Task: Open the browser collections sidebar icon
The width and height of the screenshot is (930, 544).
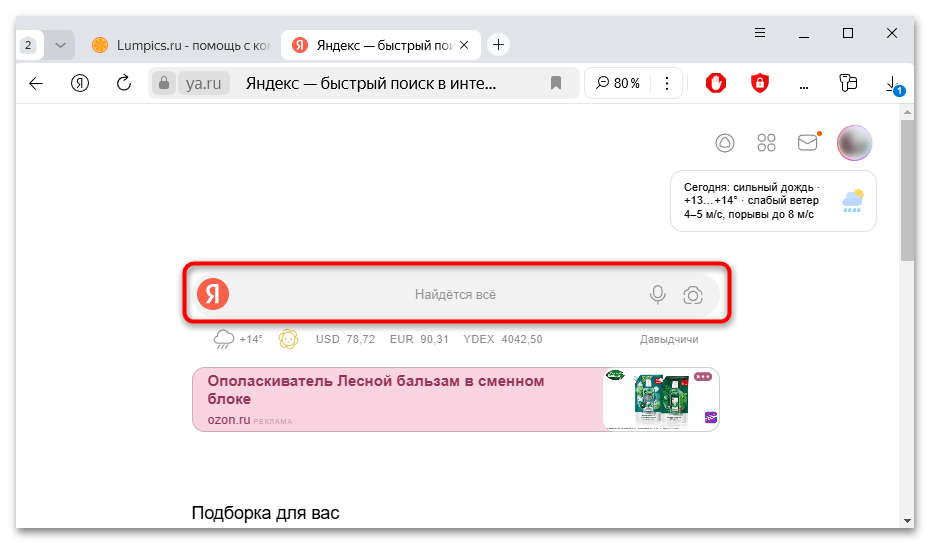Action: pyautogui.click(x=848, y=83)
